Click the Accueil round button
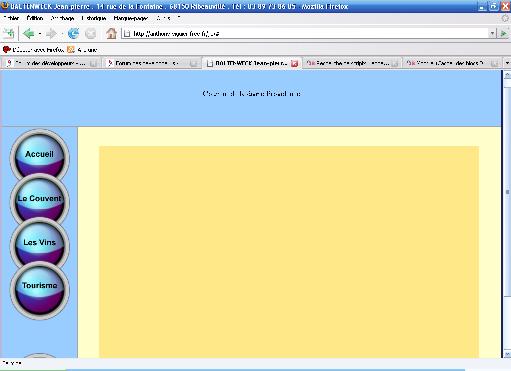Image resolution: width=511 pixels, height=371 pixels. [x=39, y=155]
